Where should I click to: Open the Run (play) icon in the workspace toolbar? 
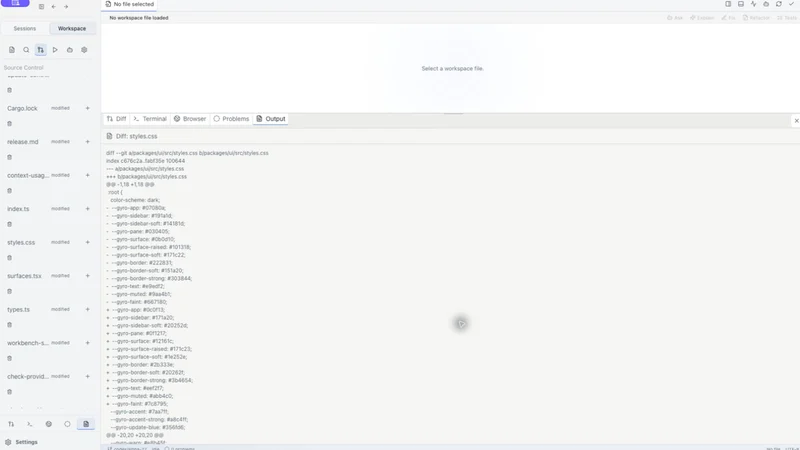coord(55,50)
